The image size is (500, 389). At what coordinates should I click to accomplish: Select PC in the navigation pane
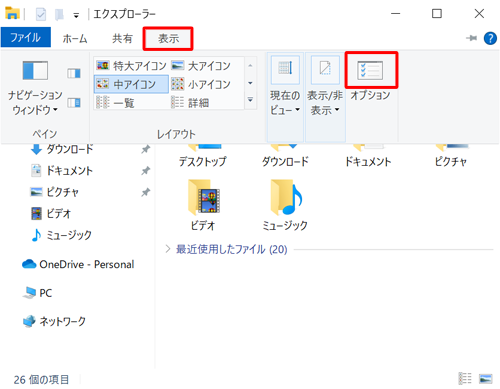pos(46,293)
